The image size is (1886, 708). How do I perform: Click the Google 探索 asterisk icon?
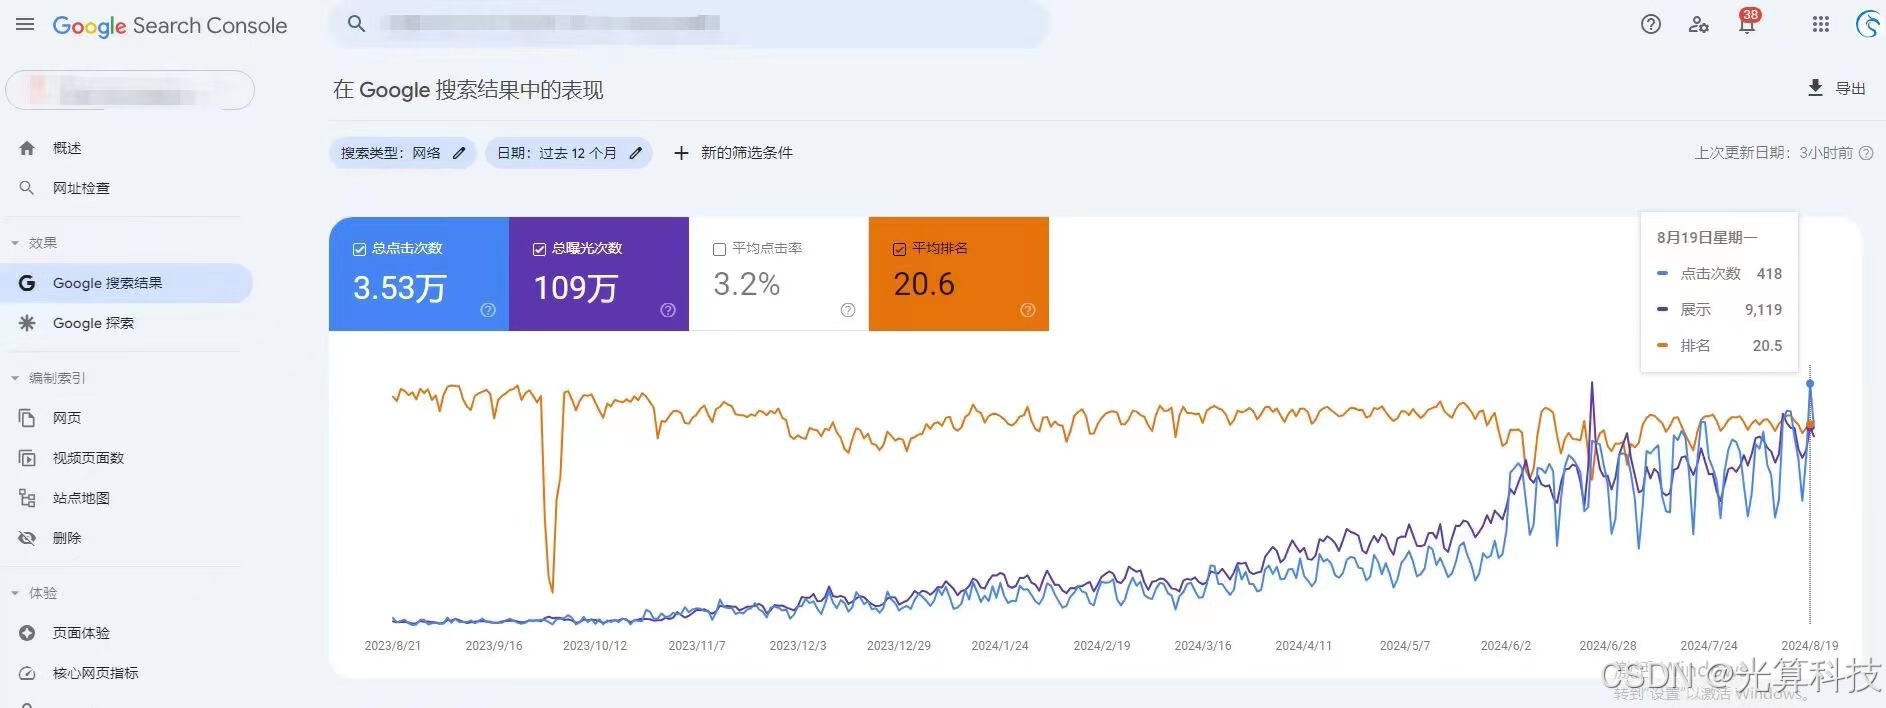[x=27, y=323]
